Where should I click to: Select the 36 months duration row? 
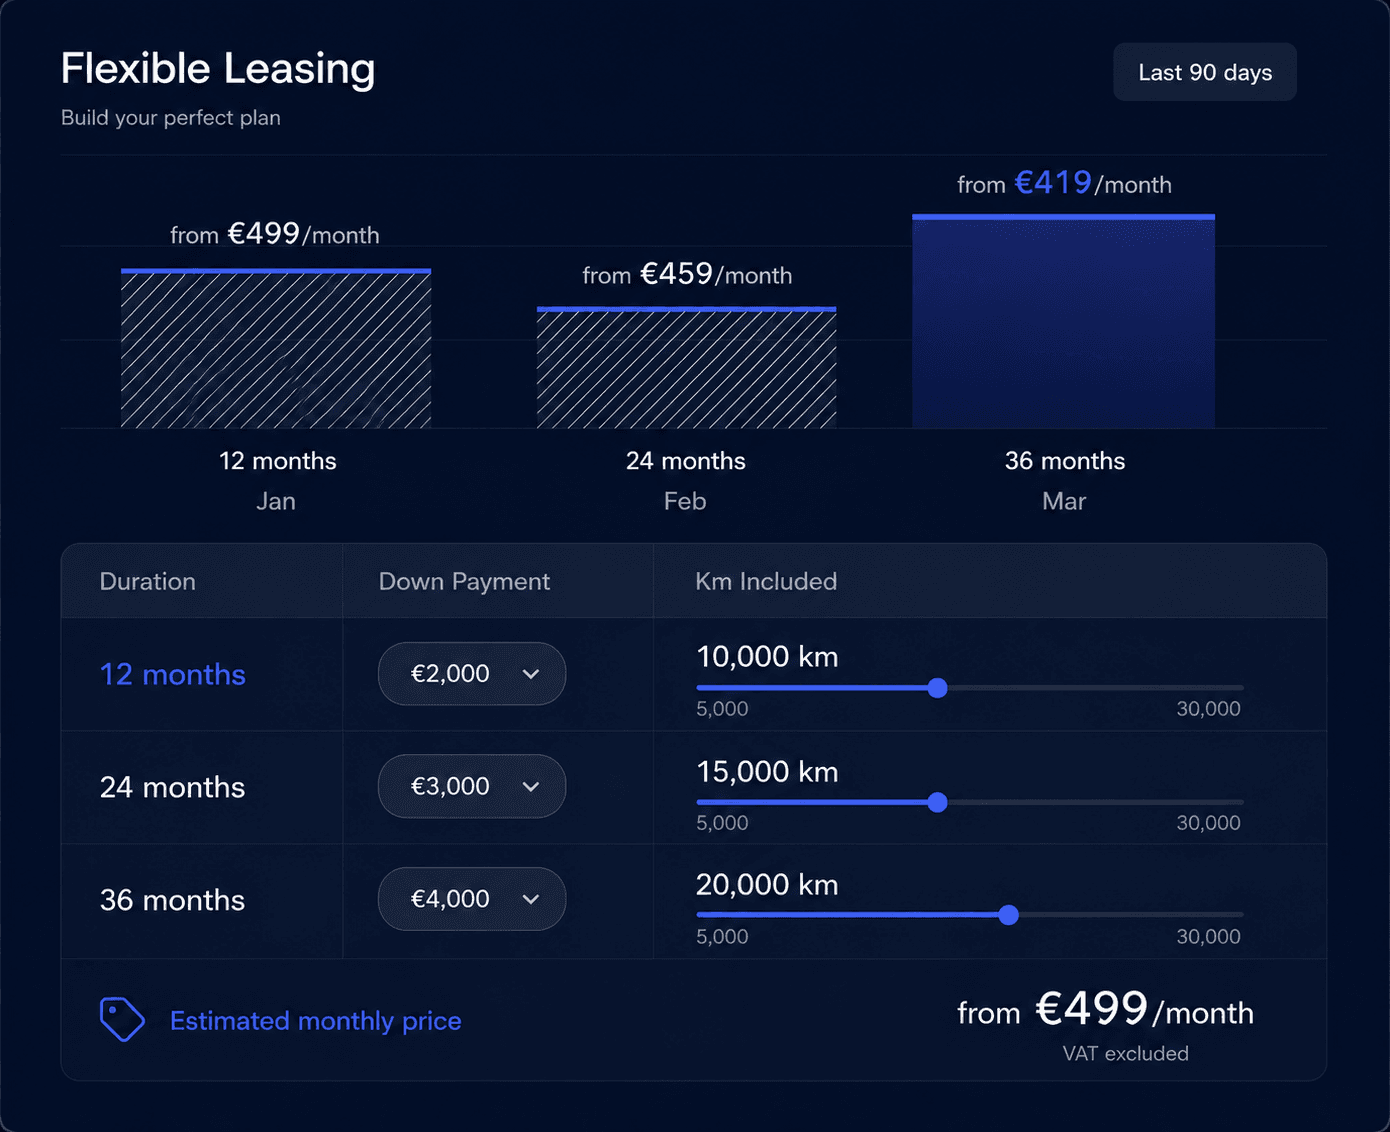pyautogui.click(x=694, y=901)
